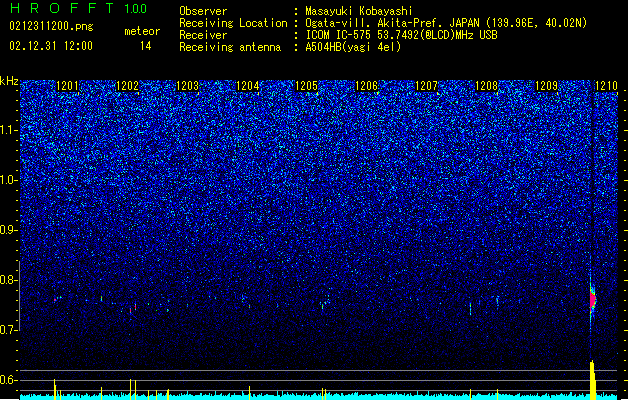629x400 pixels.
Task: Click the 0.6 kHz axis label
Action: click(x=9, y=380)
